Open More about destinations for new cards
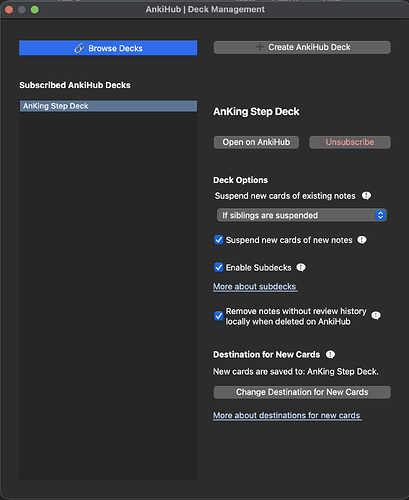The height and width of the screenshot is (500, 409). 287,415
